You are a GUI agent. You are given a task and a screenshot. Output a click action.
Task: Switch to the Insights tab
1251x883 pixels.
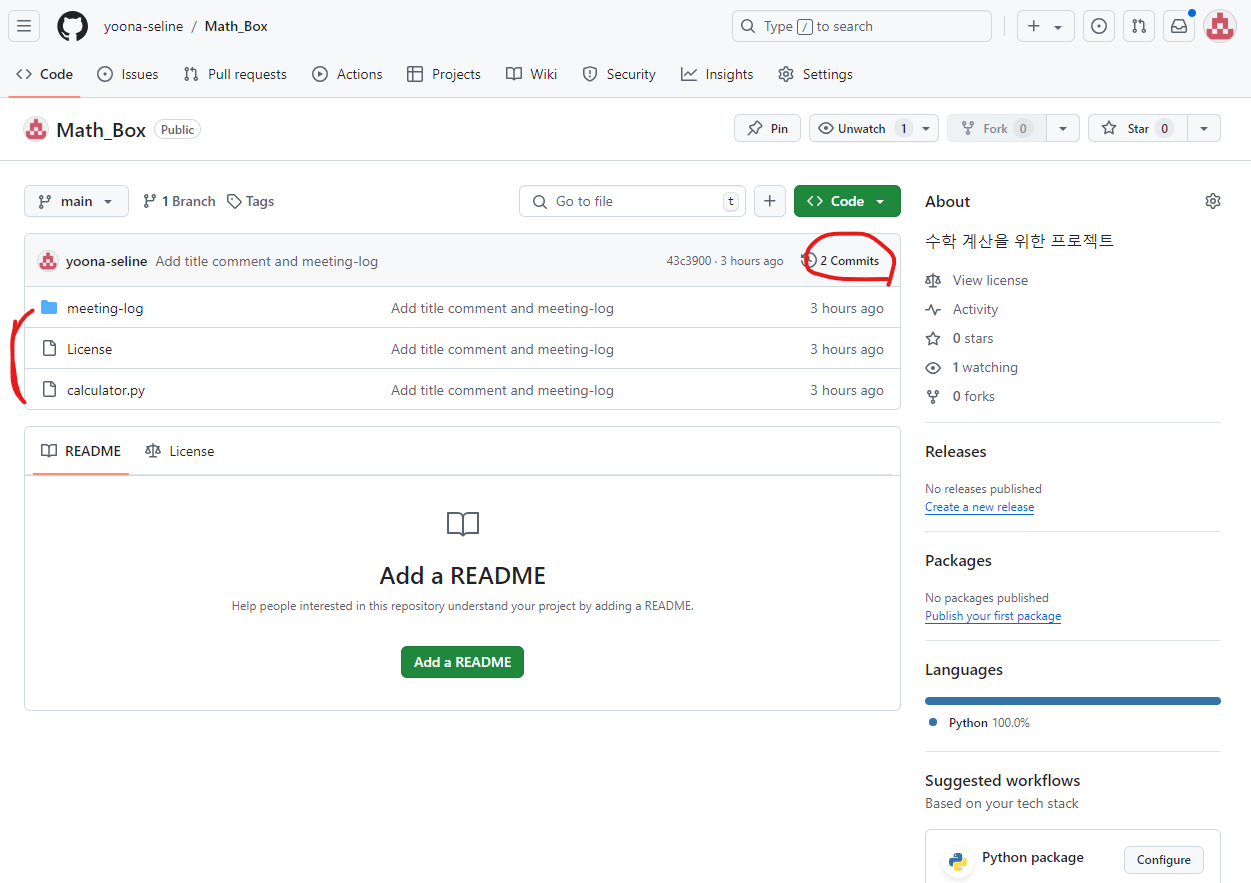(717, 74)
